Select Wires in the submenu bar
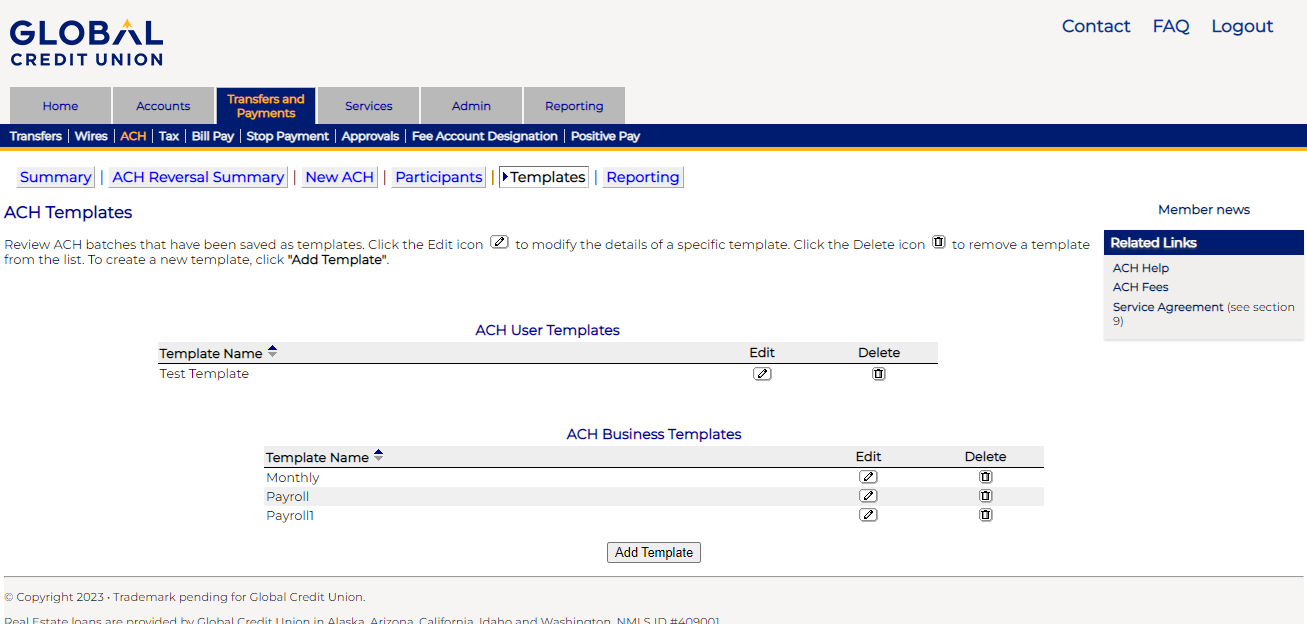This screenshot has width=1307, height=624. point(91,136)
